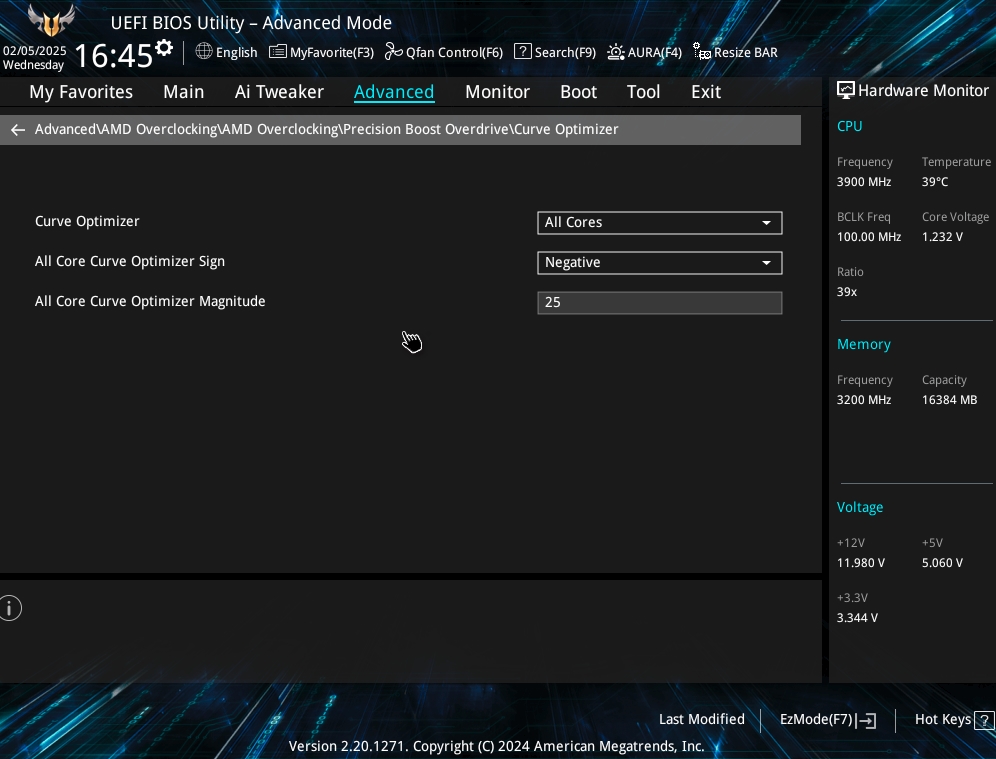This screenshot has width=996, height=759.
Task: Open AURA lighting icon
Action: (616, 51)
